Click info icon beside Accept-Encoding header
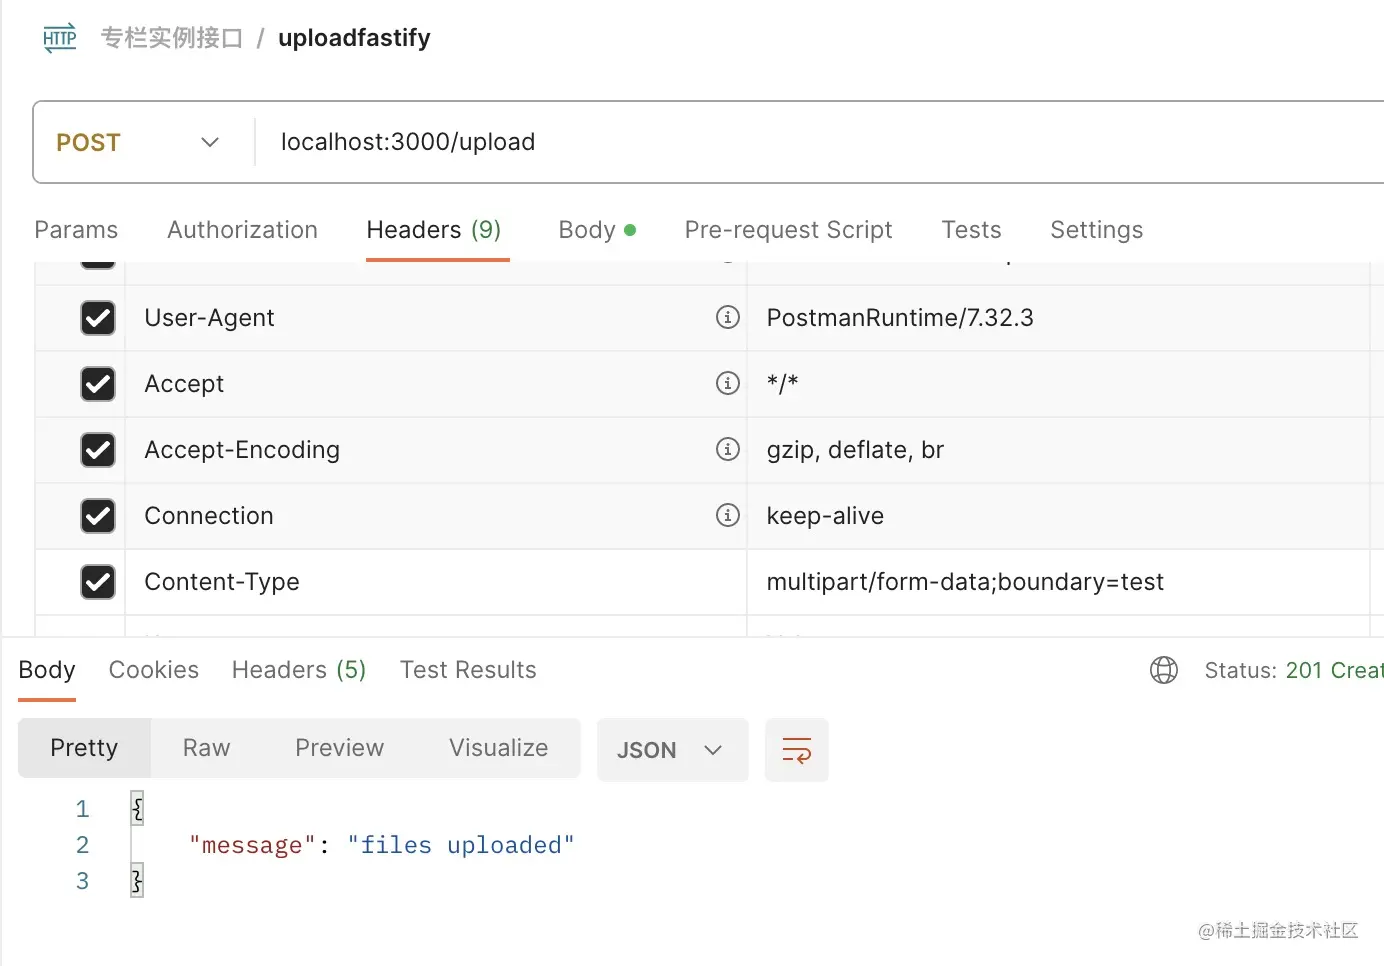This screenshot has width=1384, height=966. (x=728, y=449)
